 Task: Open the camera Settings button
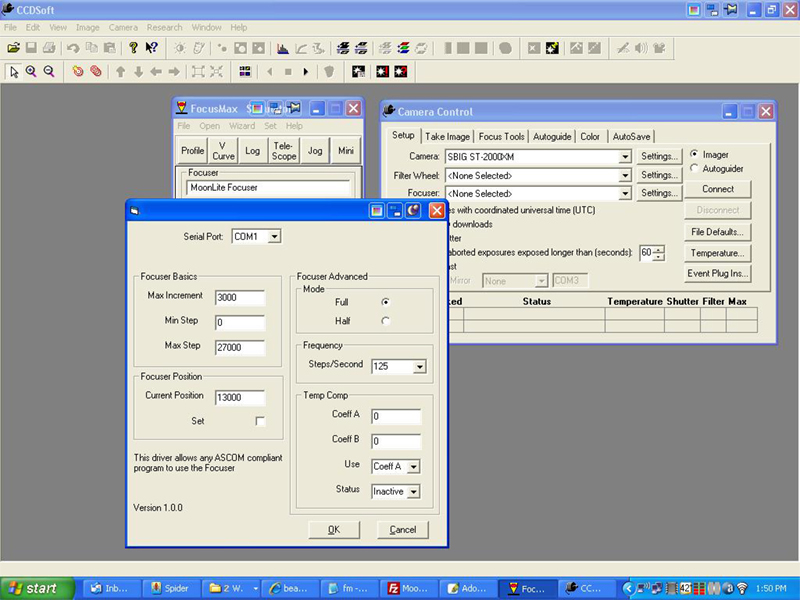pos(659,157)
